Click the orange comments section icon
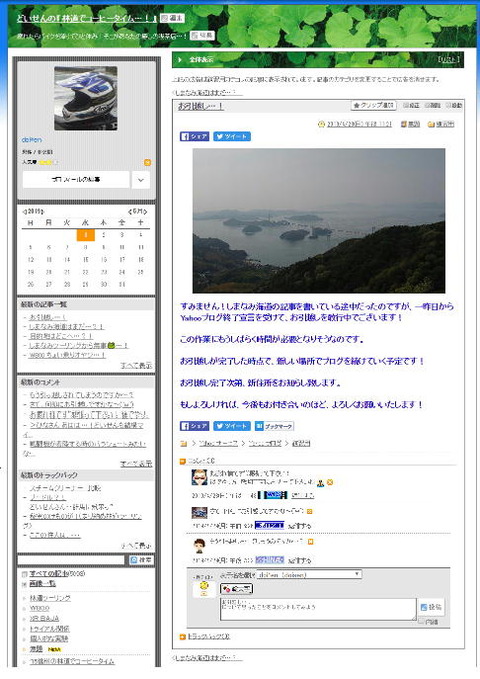Screen dimensions: 480x679 tap(182, 461)
